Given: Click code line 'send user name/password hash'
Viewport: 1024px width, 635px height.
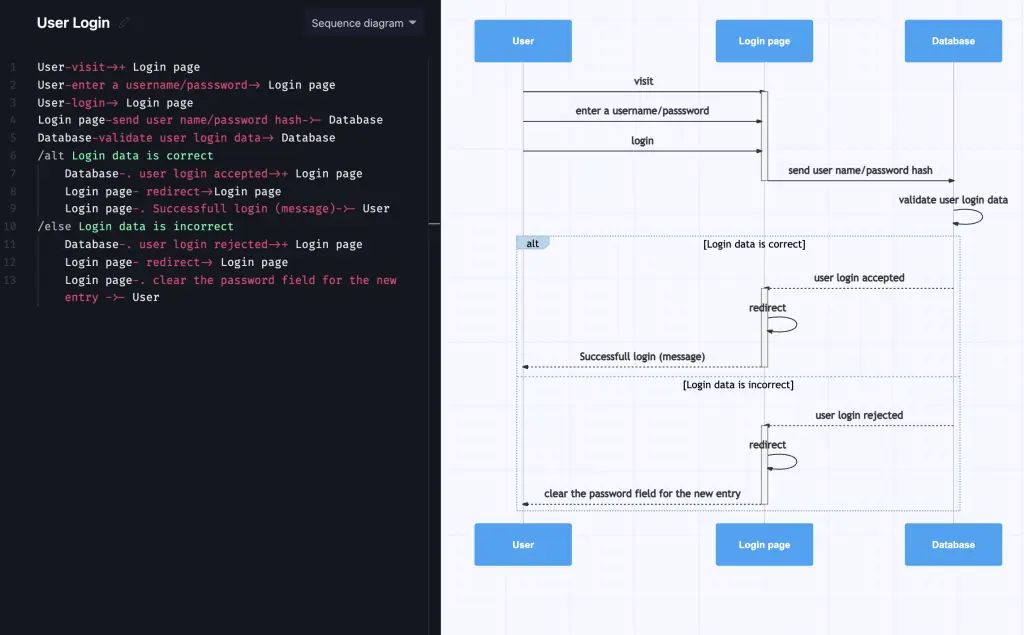Looking at the screenshot, I should click(210, 120).
